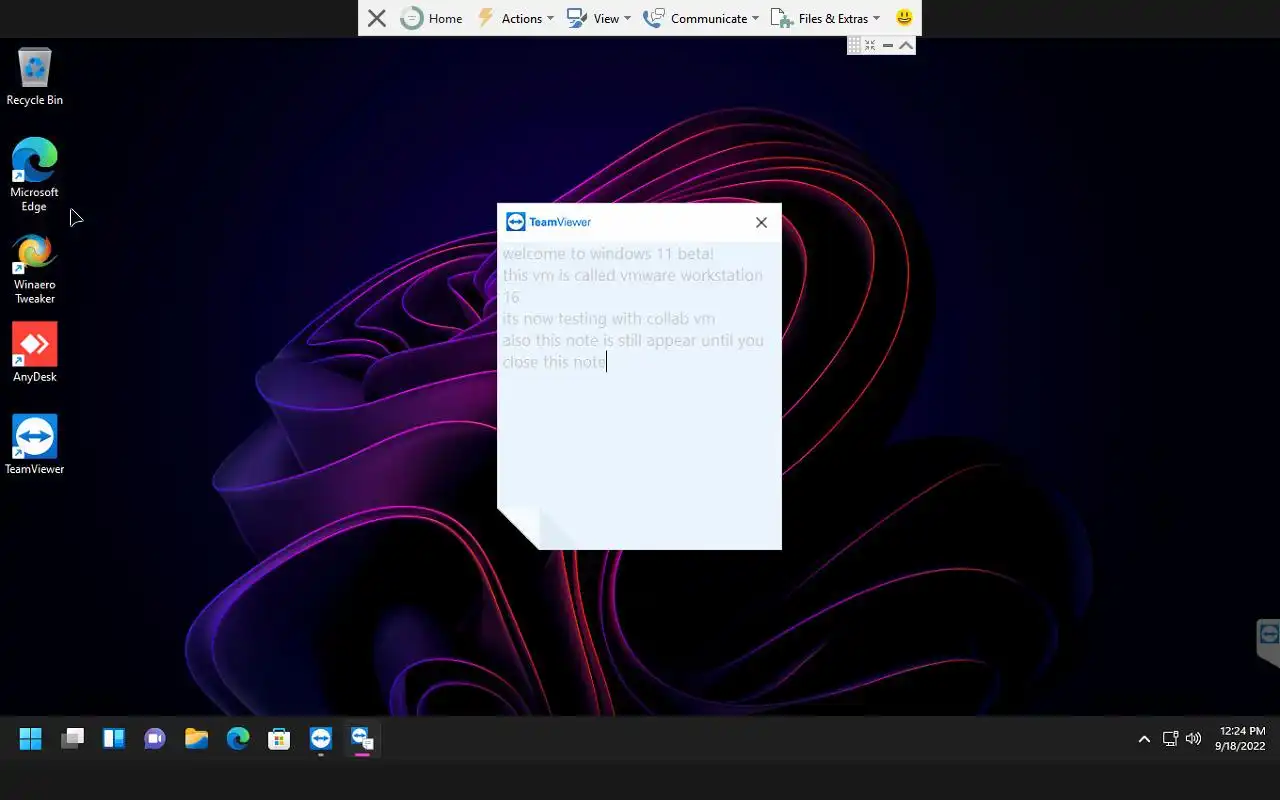Click the network icon in the system tray
Image resolution: width=1280 pixels, height=800 pixels.
pos(1170,739)
